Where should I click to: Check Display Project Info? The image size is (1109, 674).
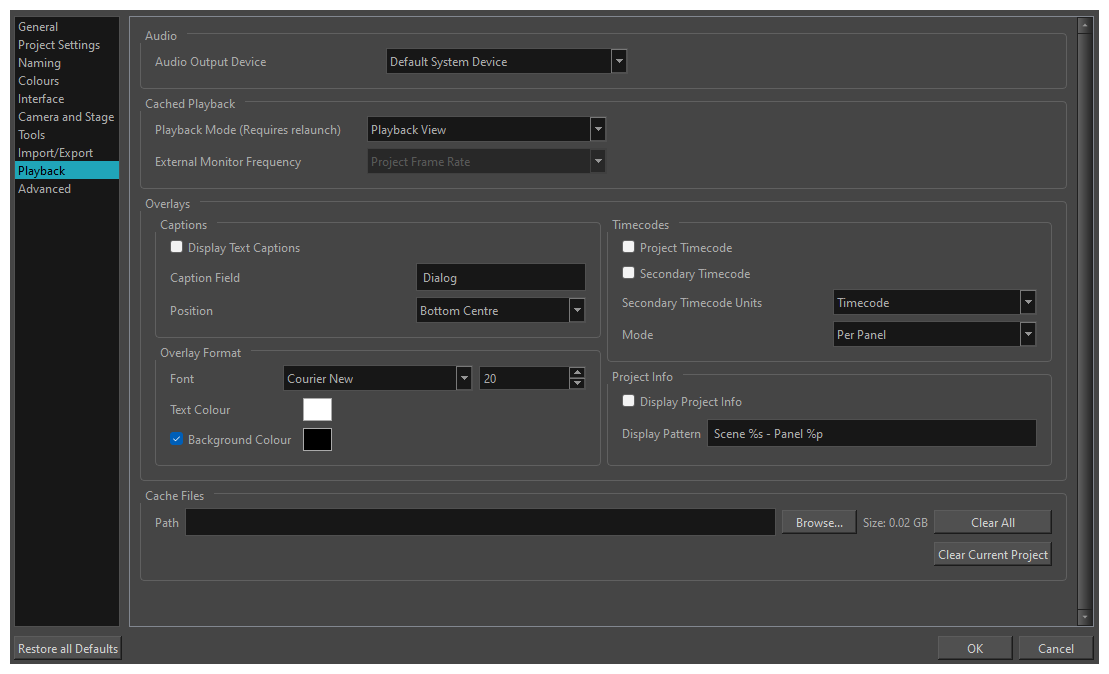tap(628, 400)
